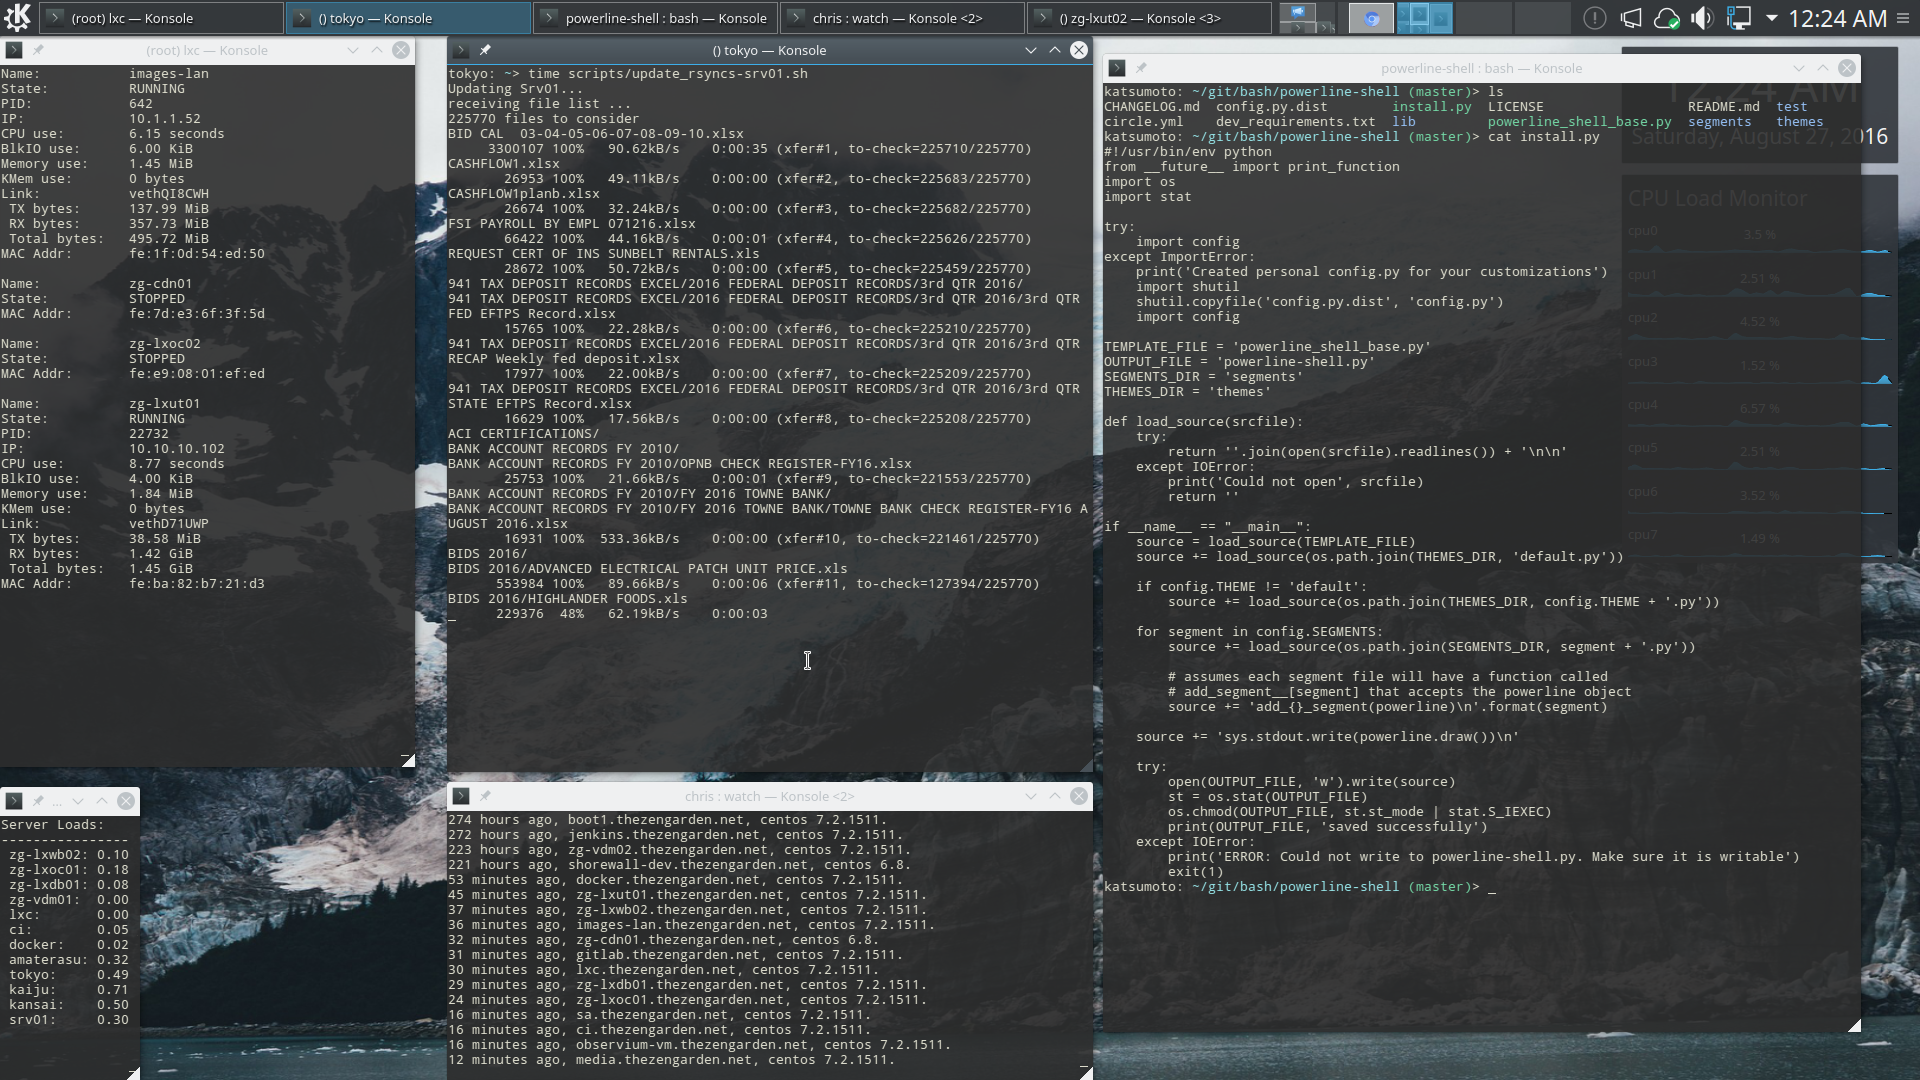Image resolution: width=1920 pixels, height=1080 pixels.
Task: Pin tokyo Konsole window to all desktops
Action: tap(485, 50)
